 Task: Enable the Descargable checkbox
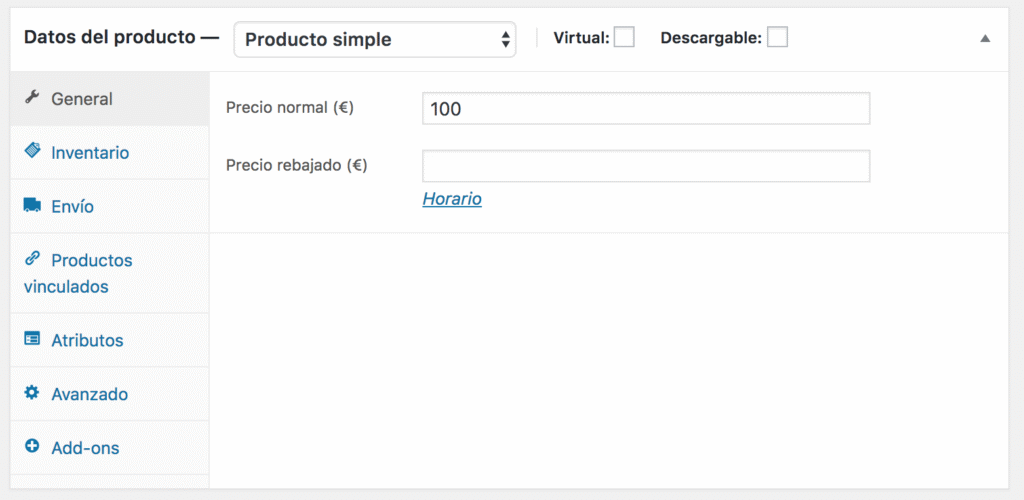[777, 37]
